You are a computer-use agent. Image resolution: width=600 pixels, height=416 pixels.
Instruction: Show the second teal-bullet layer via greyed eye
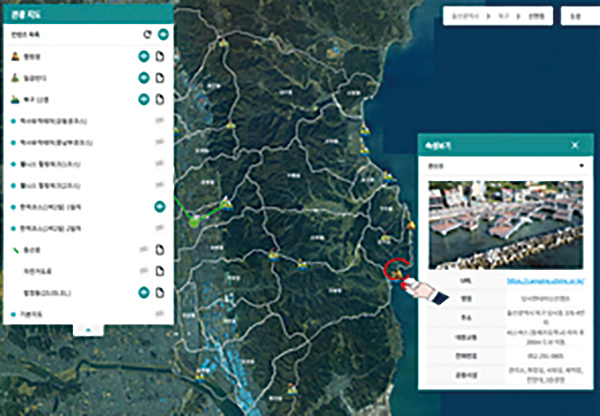tap(160, 142)
